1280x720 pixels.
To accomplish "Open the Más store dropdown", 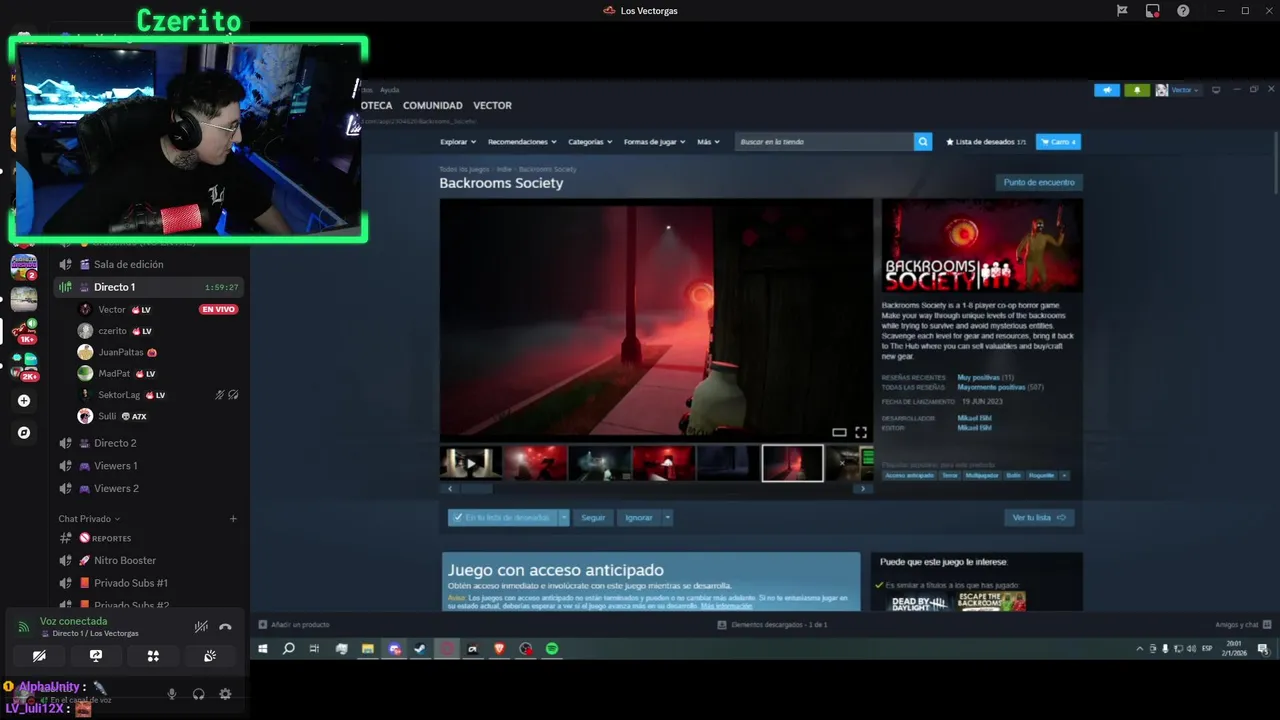I will [x=708, y=142].
